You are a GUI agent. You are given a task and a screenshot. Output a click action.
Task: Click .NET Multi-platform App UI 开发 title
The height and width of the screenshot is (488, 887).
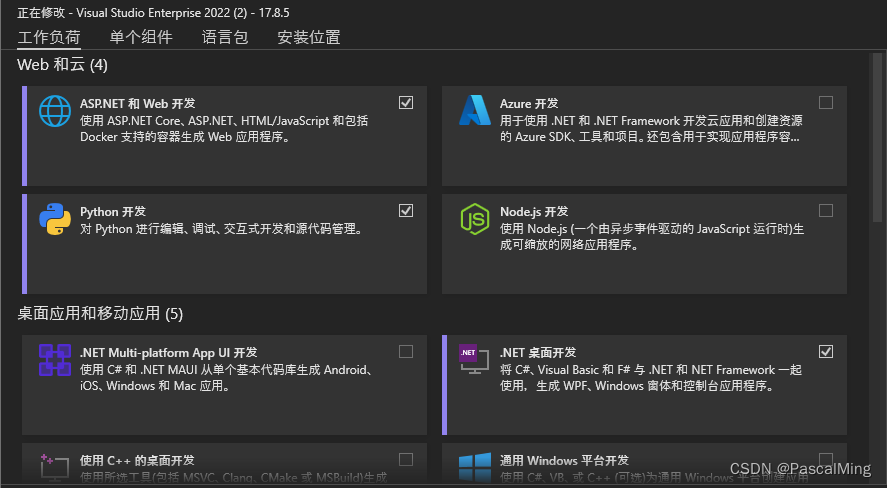point(169,352)
